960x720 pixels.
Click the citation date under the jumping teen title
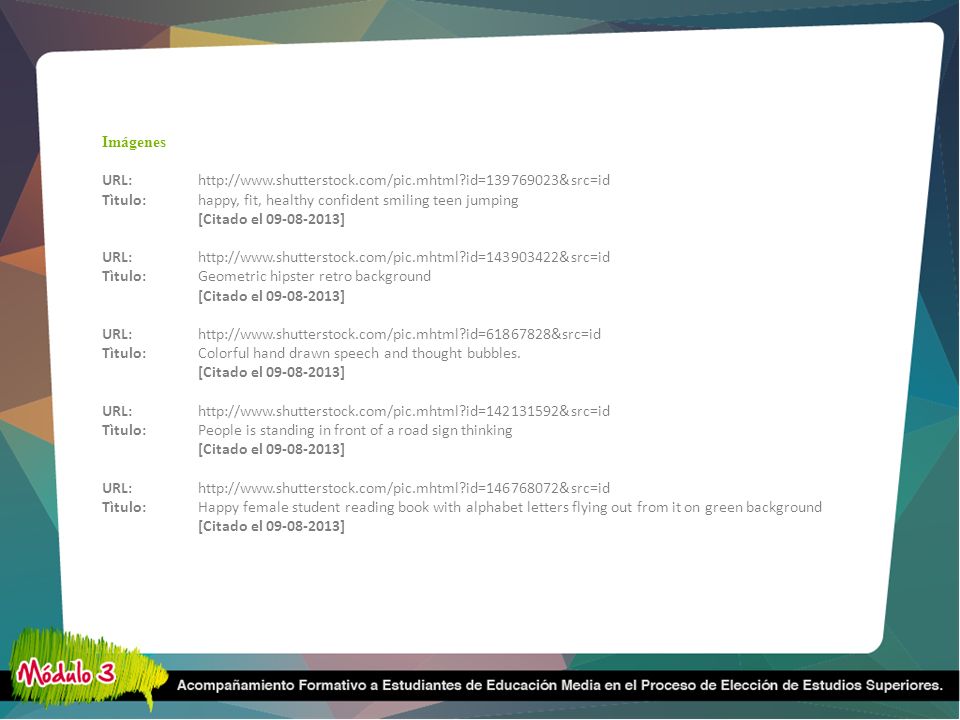(x=271, y=219)
